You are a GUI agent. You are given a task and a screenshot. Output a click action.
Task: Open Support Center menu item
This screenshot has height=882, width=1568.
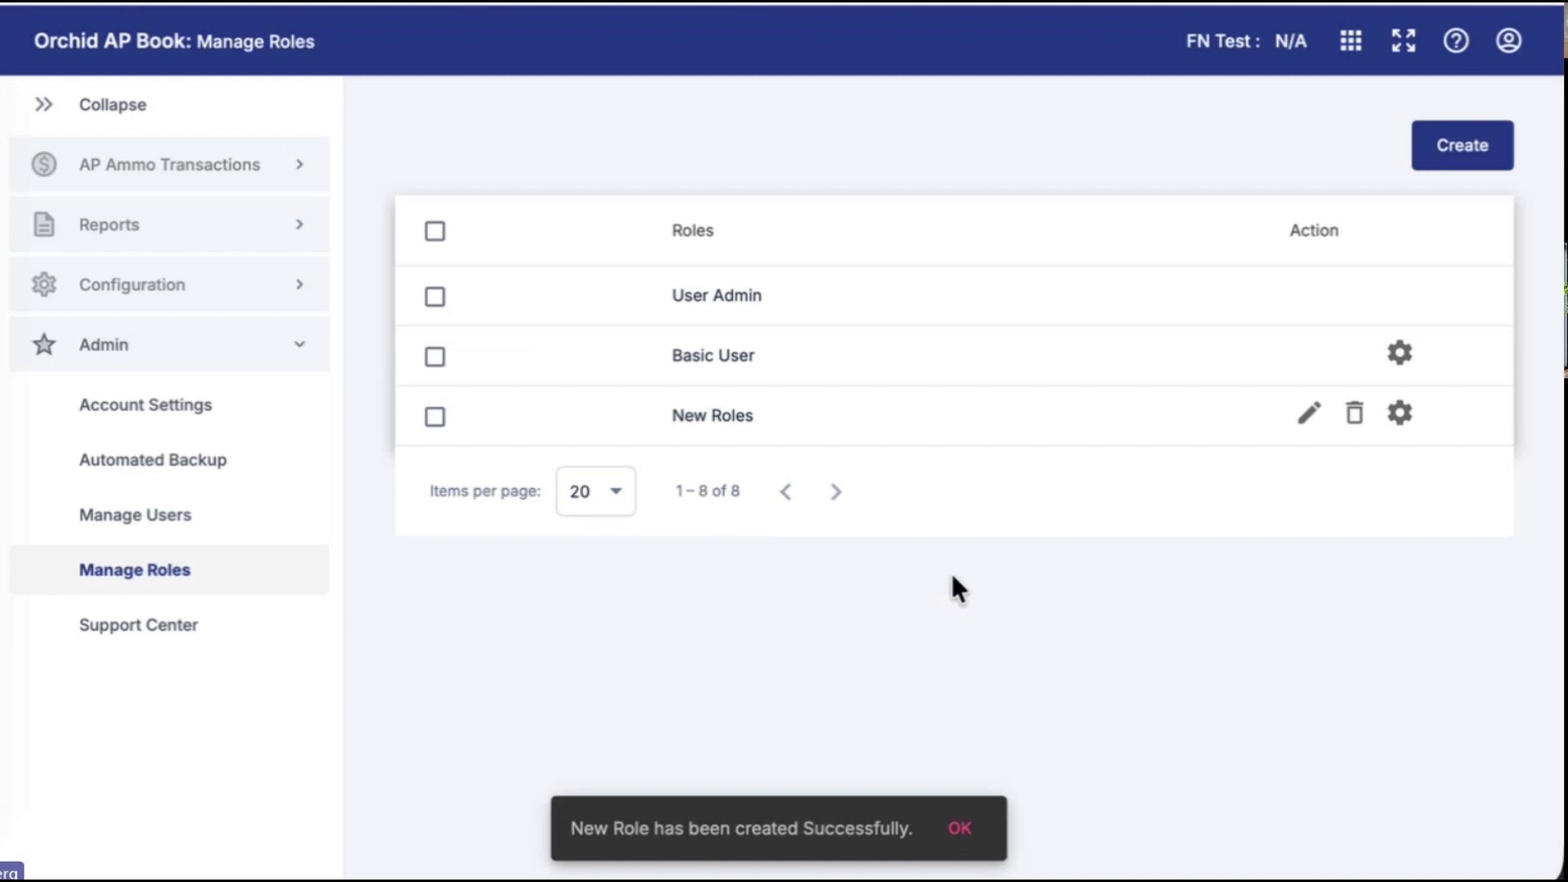pos(138,625)
